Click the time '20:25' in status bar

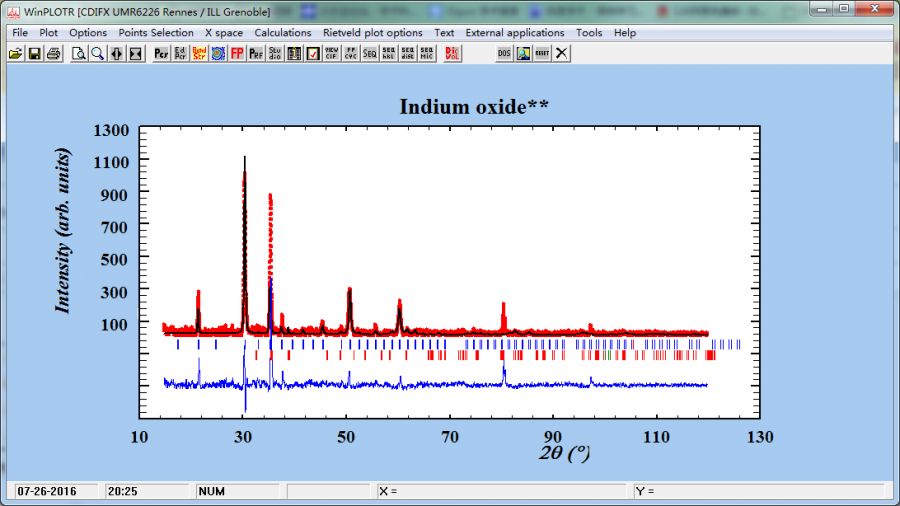pos(123,492)
